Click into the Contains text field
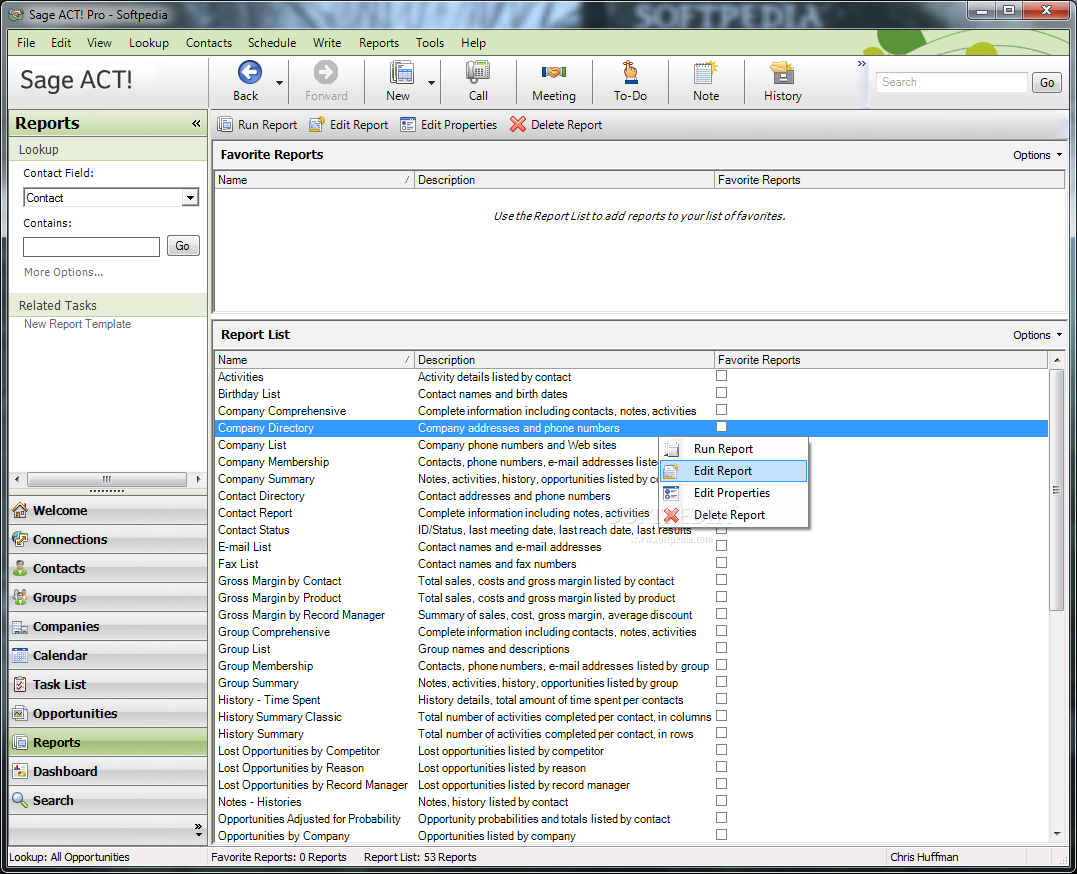Viewport: 1077px width, 874px height. (x=91, y=247)
